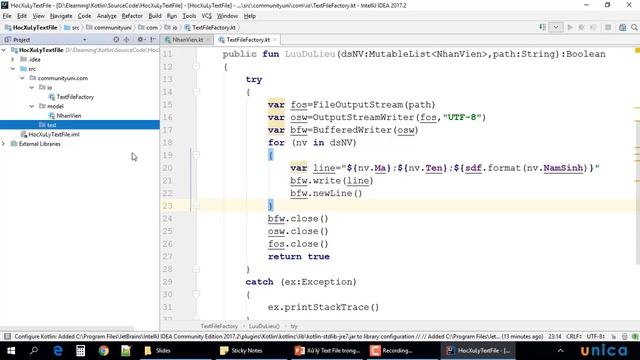Open Microsoft Edge from taskbar
640x360 pixels.
coord(58,351)
